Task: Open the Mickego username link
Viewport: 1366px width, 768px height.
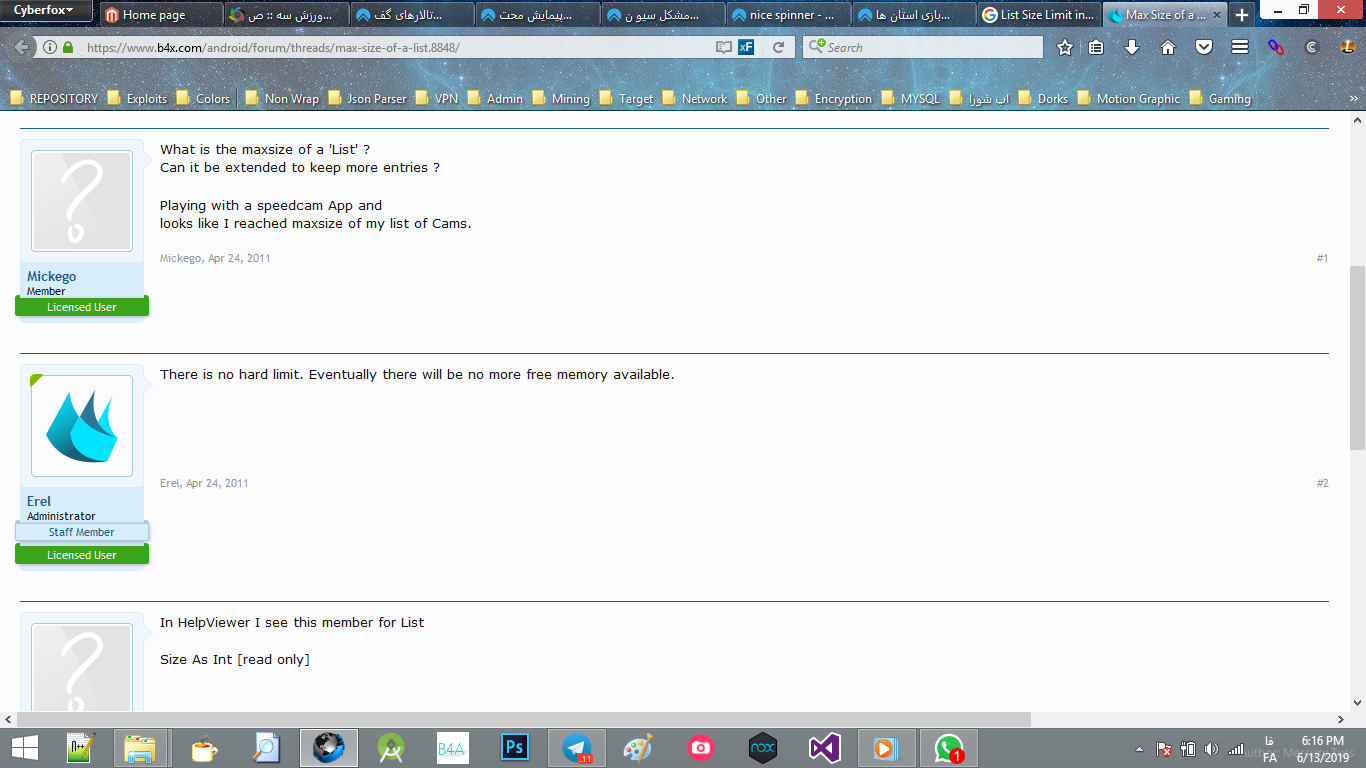Action: (x=51, y=276)
